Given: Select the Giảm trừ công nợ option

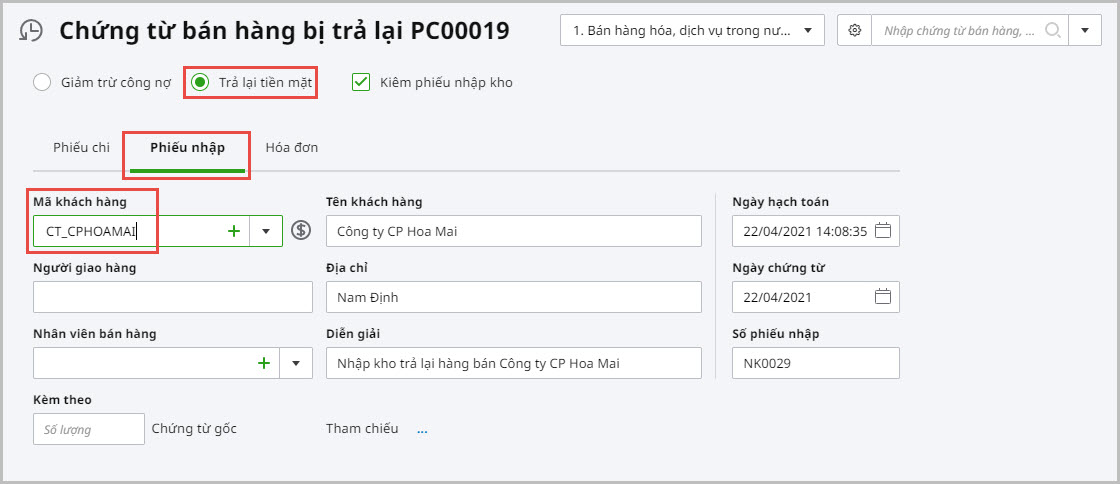Looking at the screenshot, I should click(42, 83).
